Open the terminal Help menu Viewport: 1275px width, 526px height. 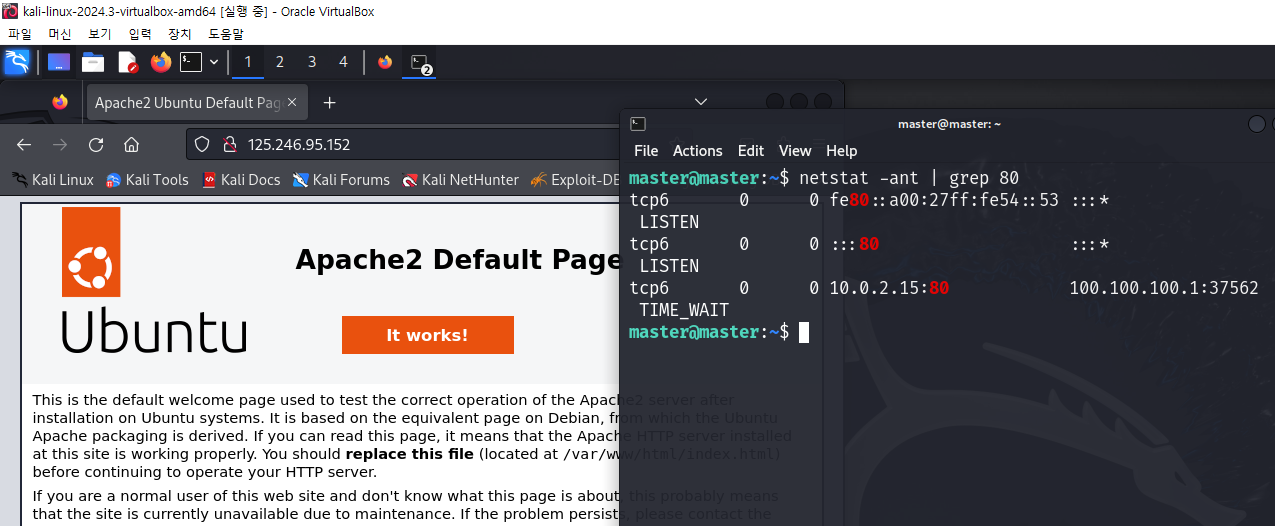[x=841, y=151]
